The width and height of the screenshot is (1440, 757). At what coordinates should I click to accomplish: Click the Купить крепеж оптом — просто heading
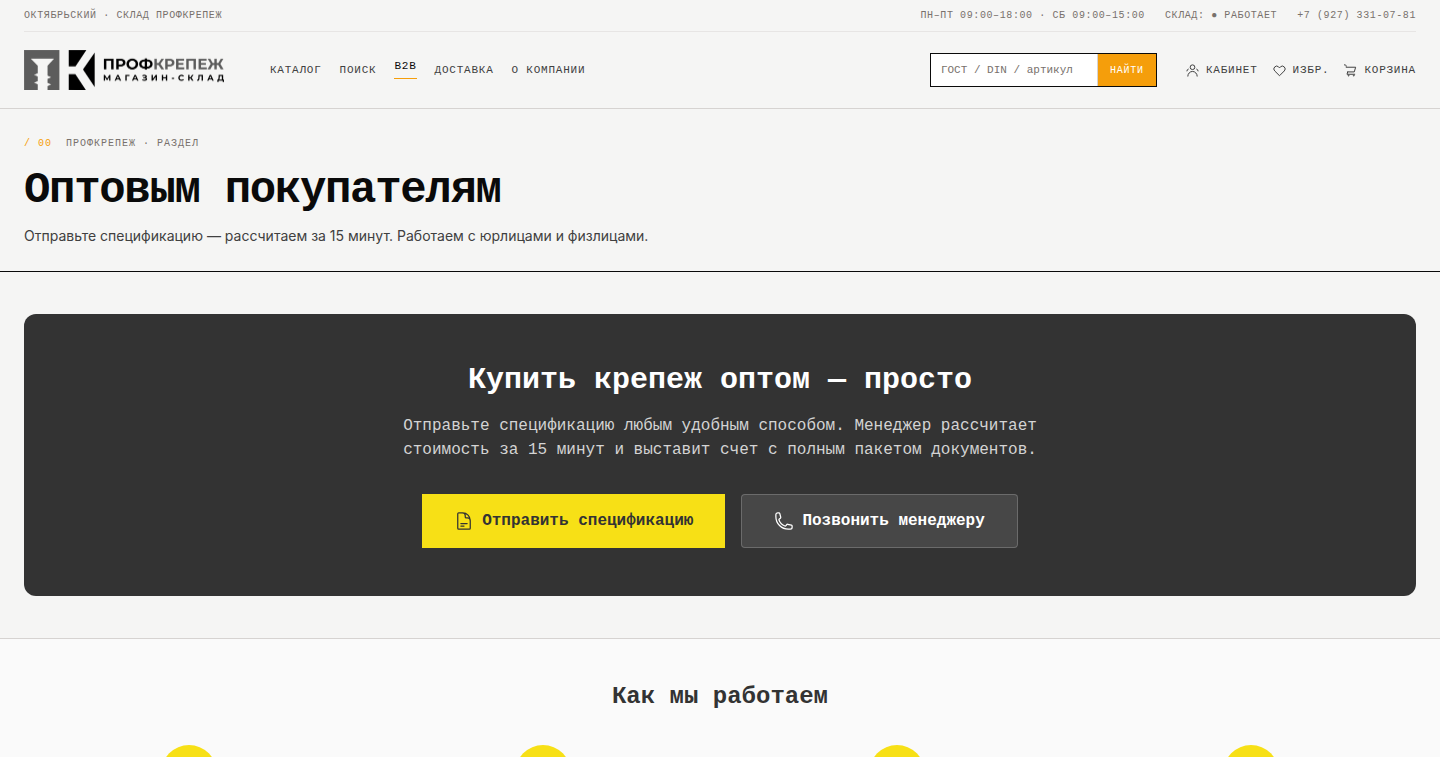(720, 379)
